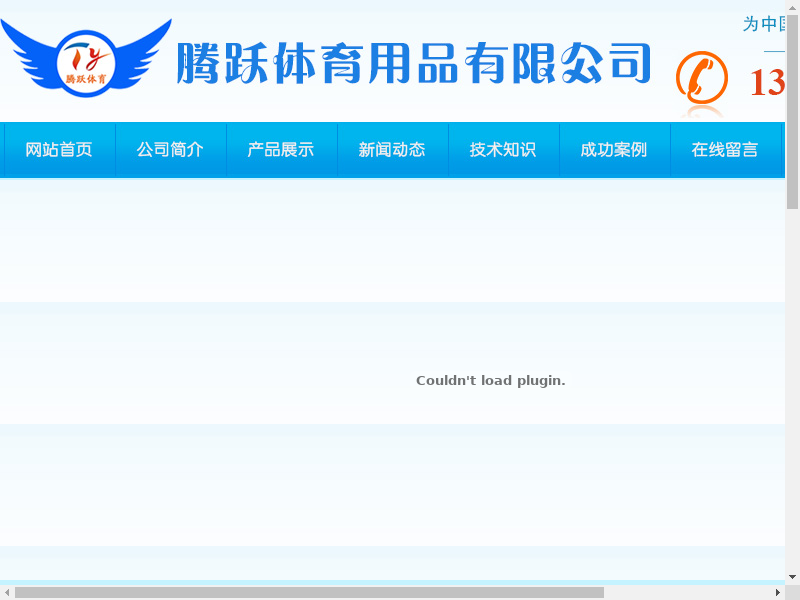
Task: Select 新闻动态 in the navigation bar
Action: point(392,150)
